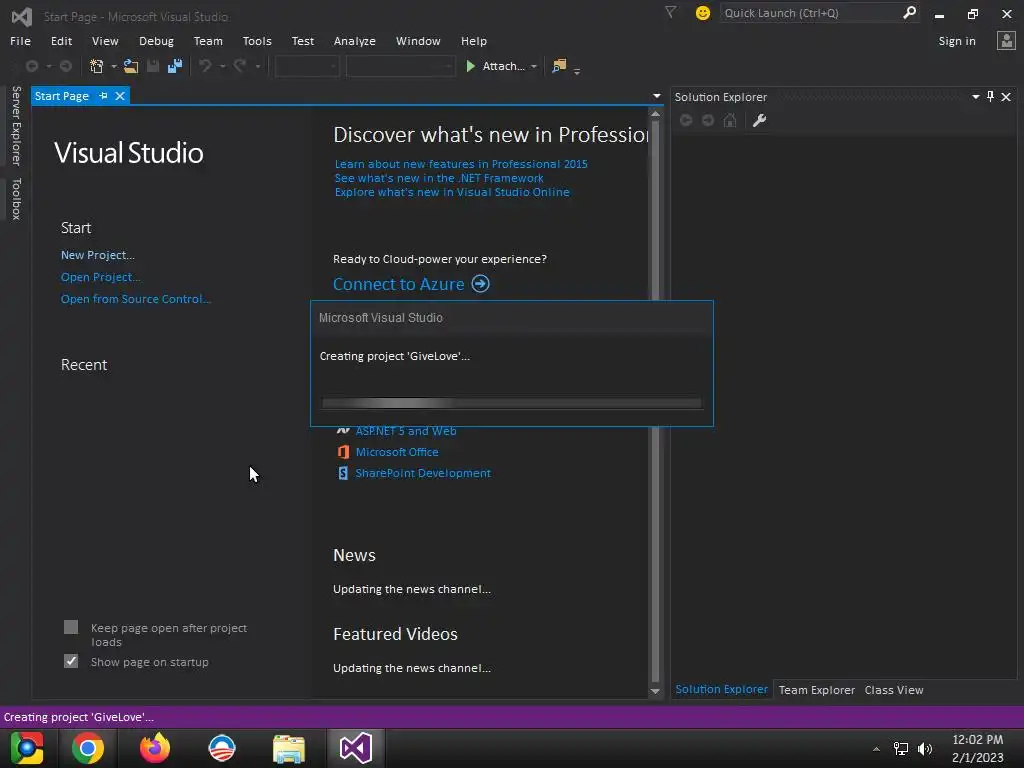The width and height of the screenshot is (1024, 768).
Task: Open Firefox from the taskbar
Action: click(155, 748)
